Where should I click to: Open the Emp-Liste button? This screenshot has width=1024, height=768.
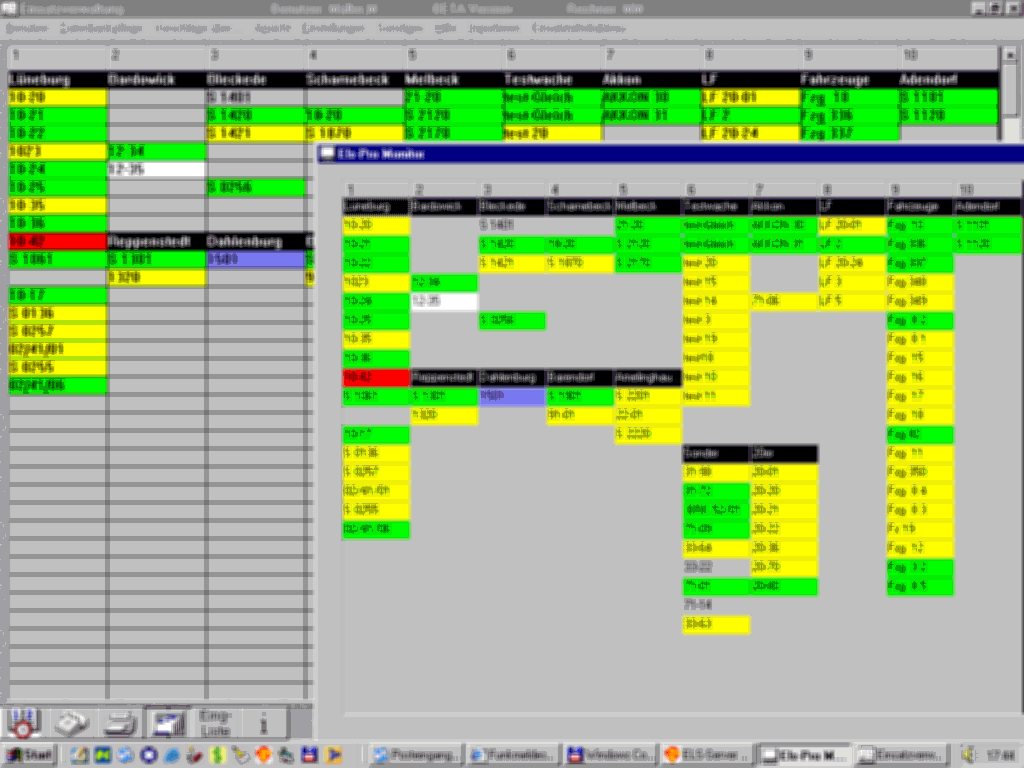pos(216,722)
